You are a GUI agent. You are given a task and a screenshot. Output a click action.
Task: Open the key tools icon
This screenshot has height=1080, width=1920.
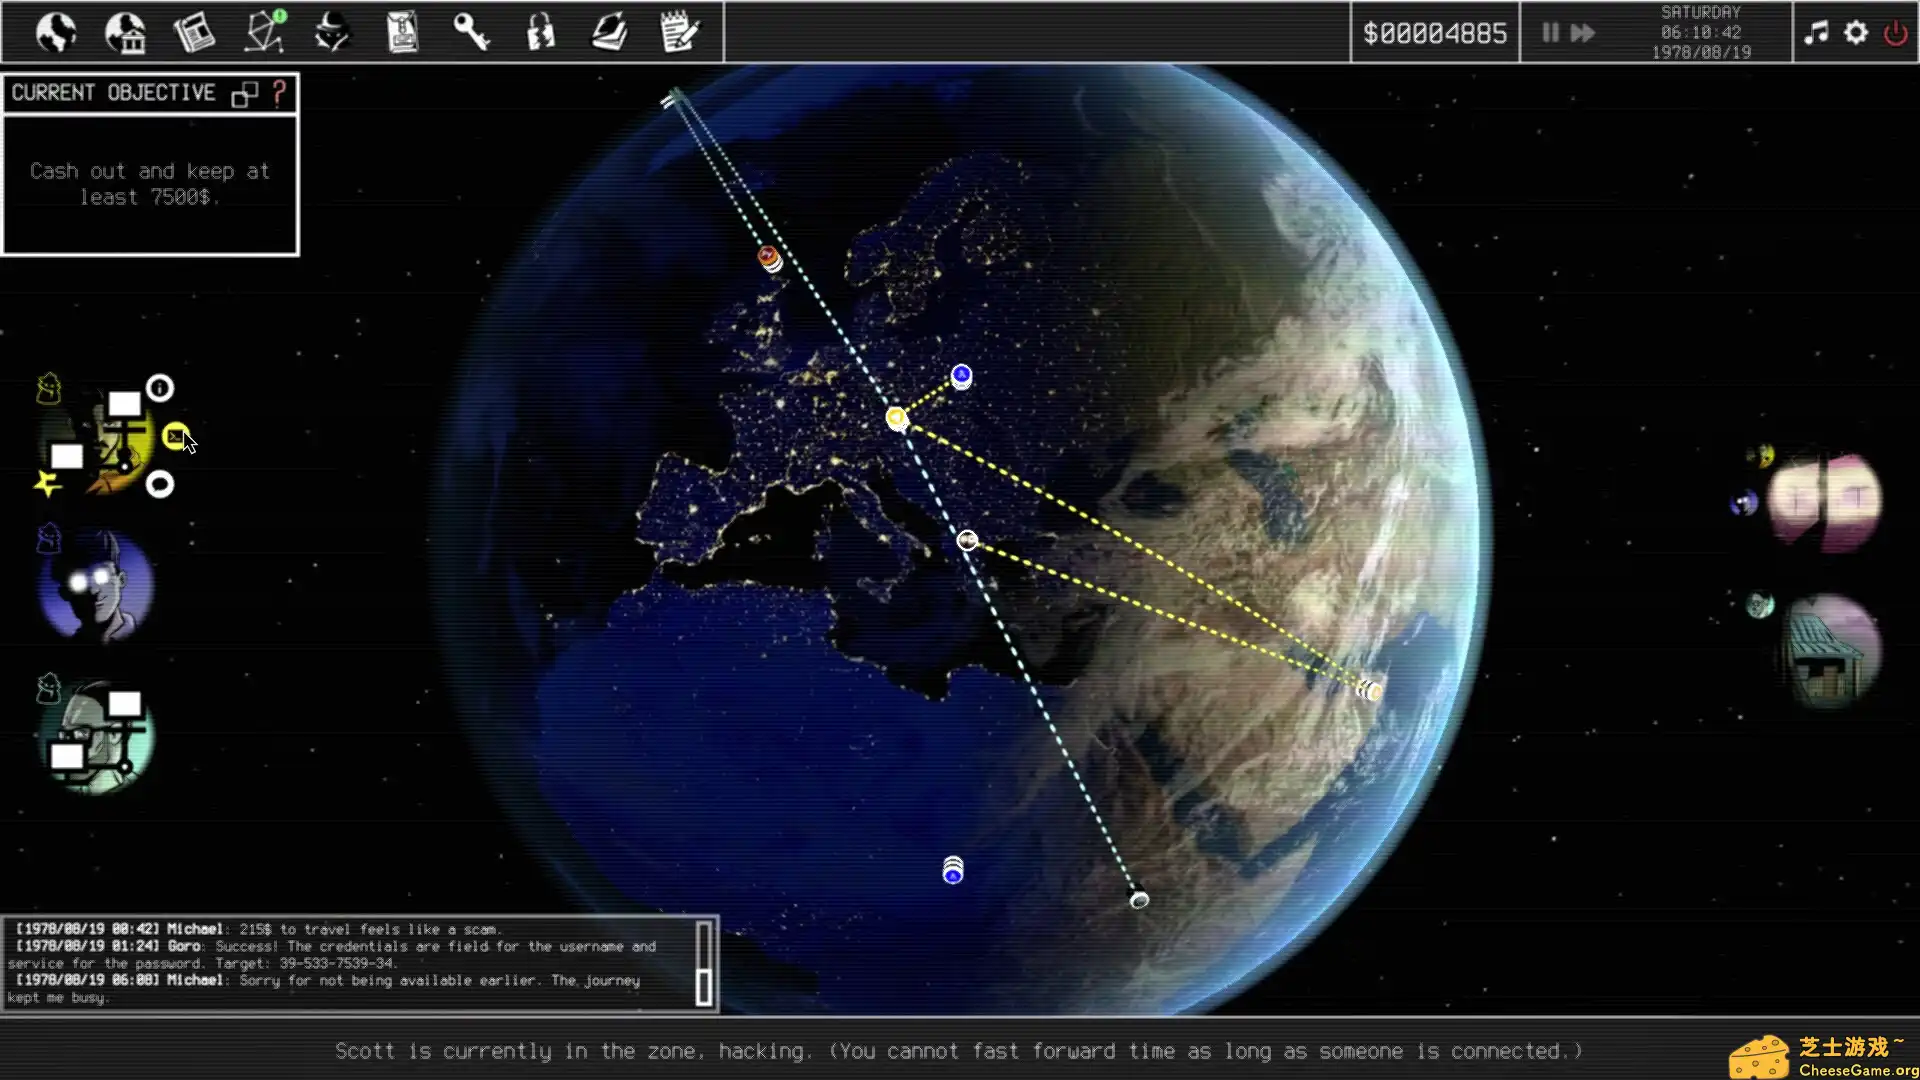[x=471, y=32]
